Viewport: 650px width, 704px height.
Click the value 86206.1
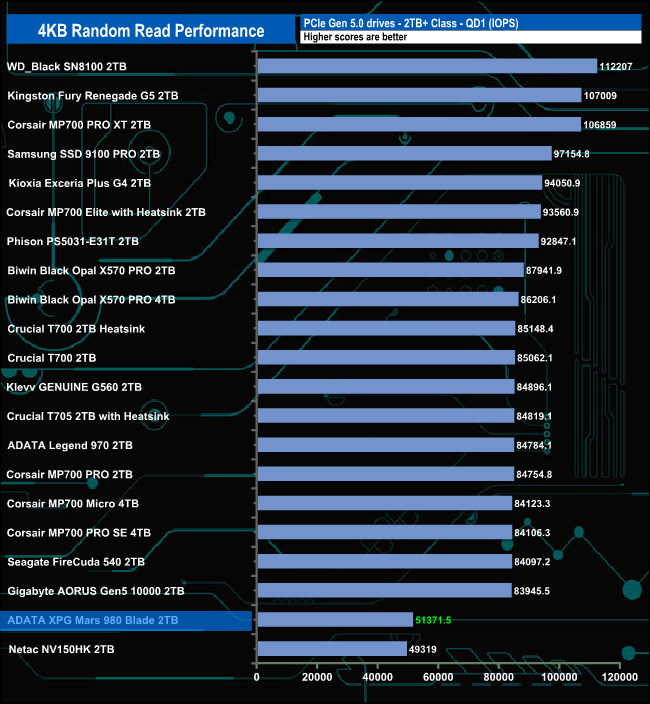pyautogui.click(x=538, y=299)
